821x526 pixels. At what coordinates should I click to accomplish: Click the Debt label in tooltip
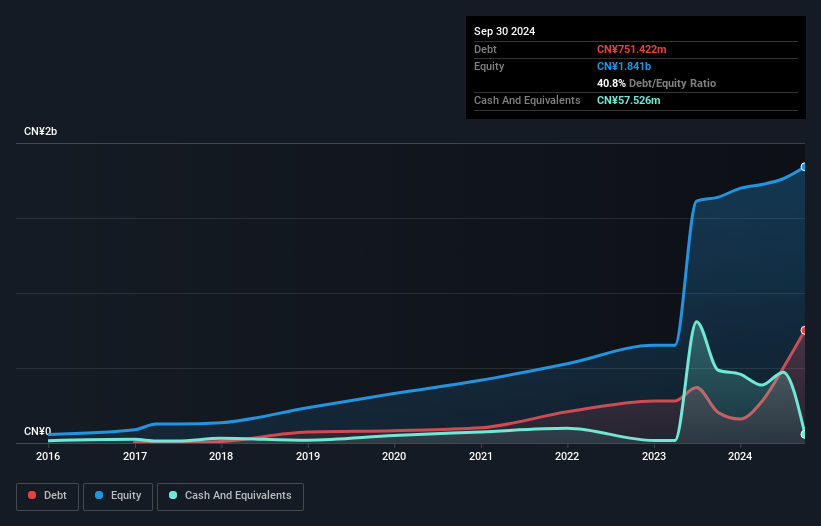(x=485, y=49)
